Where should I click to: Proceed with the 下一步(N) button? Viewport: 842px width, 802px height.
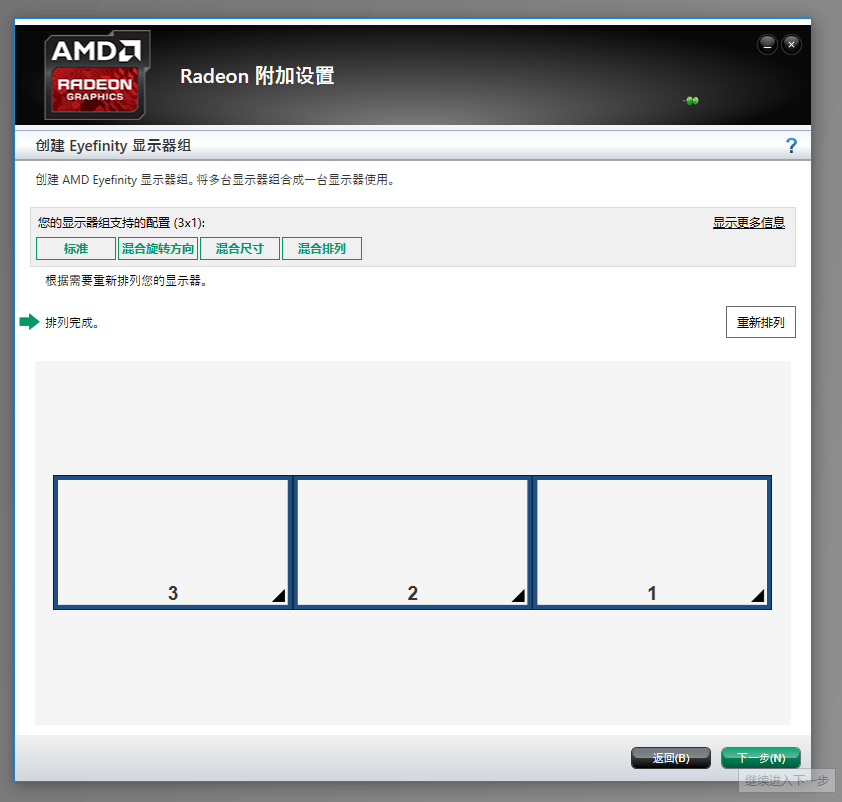tap(760, 758)
